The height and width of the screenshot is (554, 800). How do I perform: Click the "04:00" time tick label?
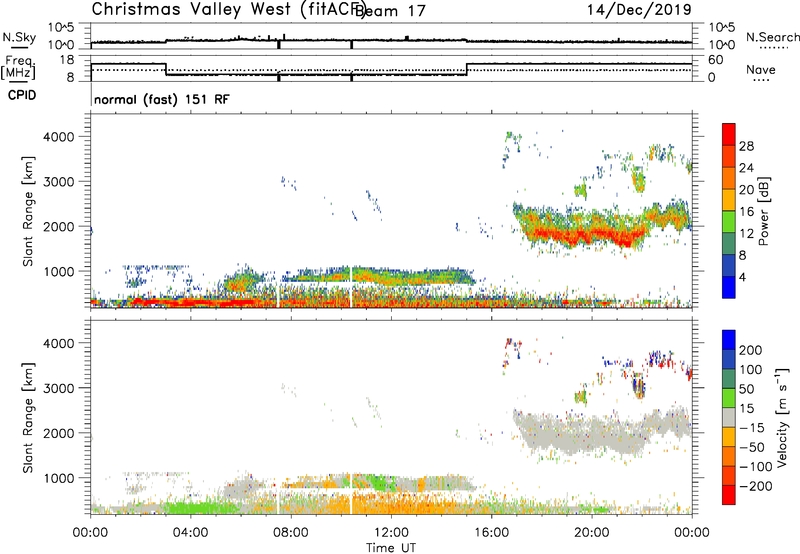tap(191, 533)
